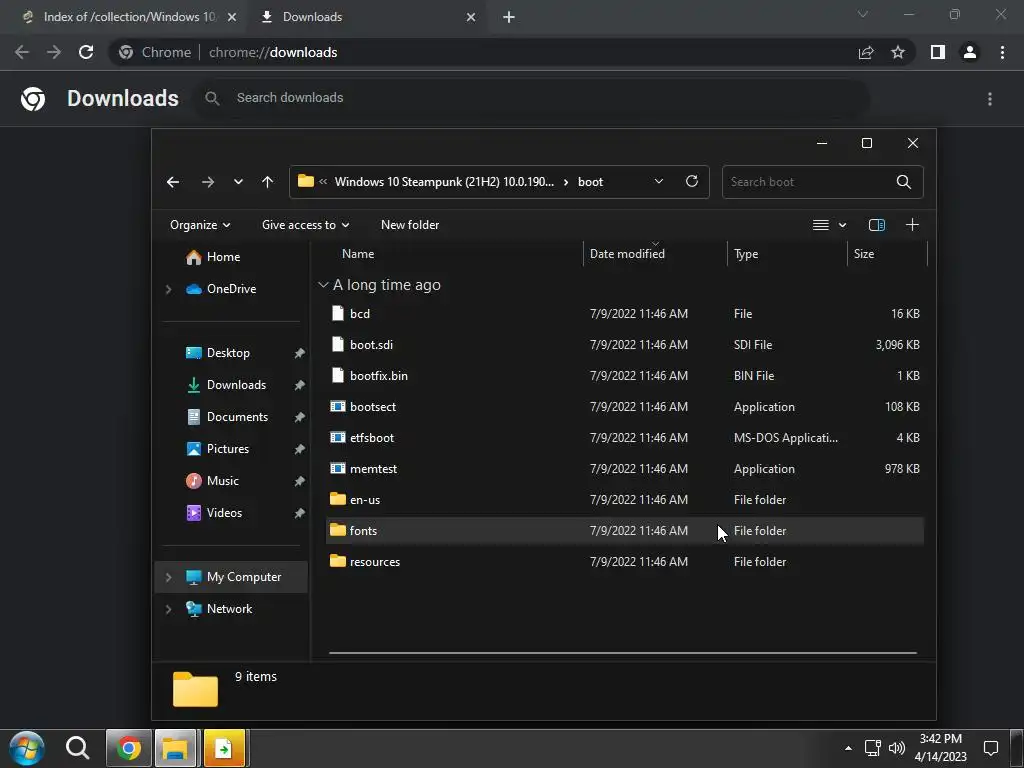Select the bootsect application icon
The width and height of the screenshot is (1024, 768).
click(338, 406)
